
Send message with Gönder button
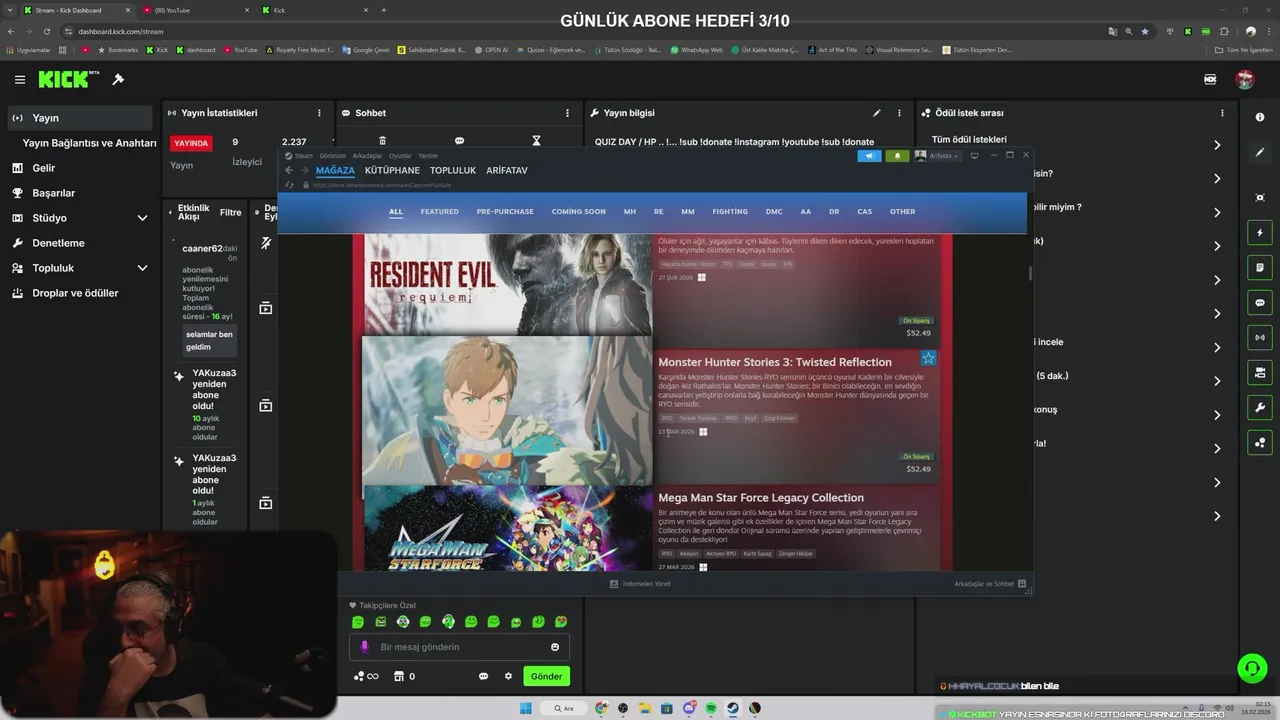(x=546, y=676)
